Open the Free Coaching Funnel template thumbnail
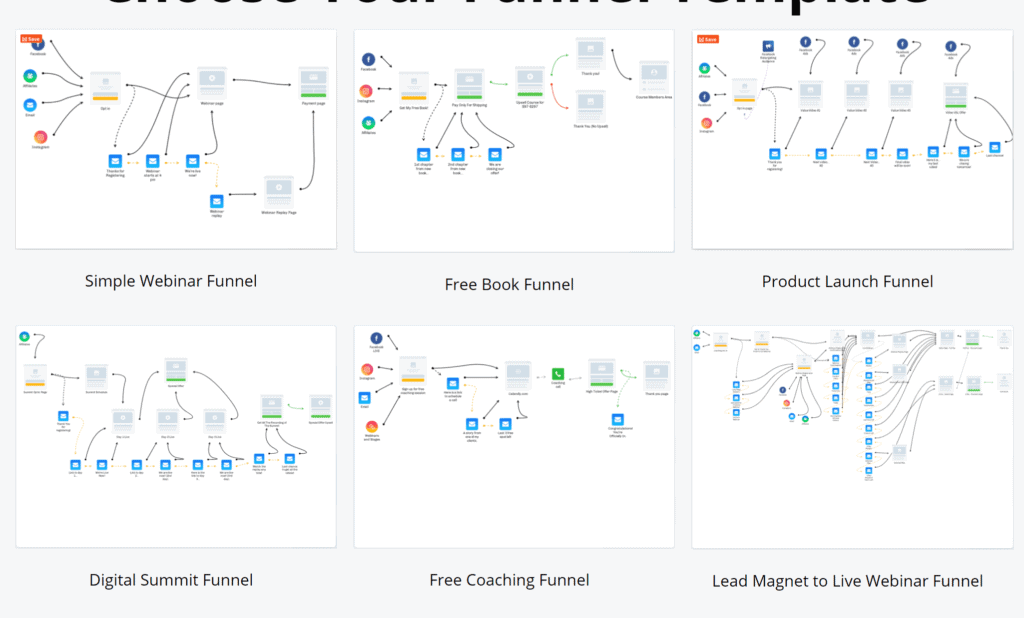 click(x=514, y=436)
